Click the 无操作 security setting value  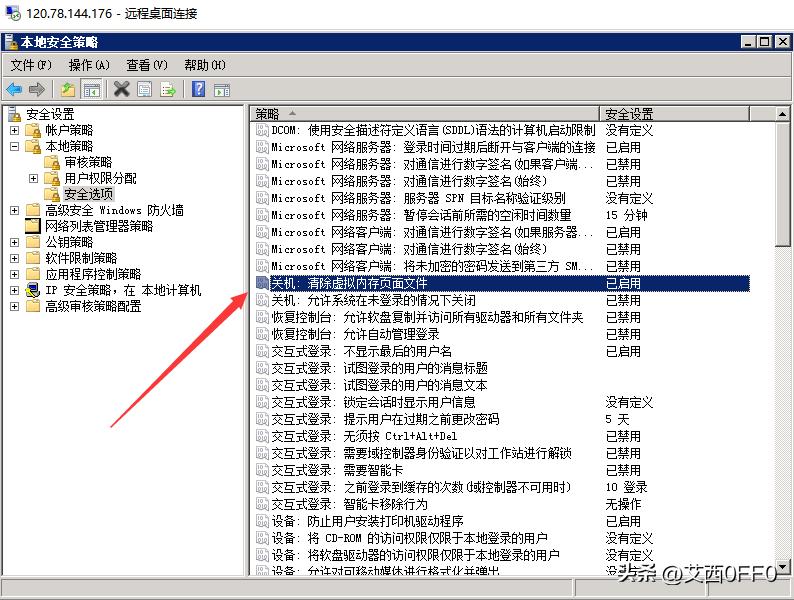click(623, 504)
